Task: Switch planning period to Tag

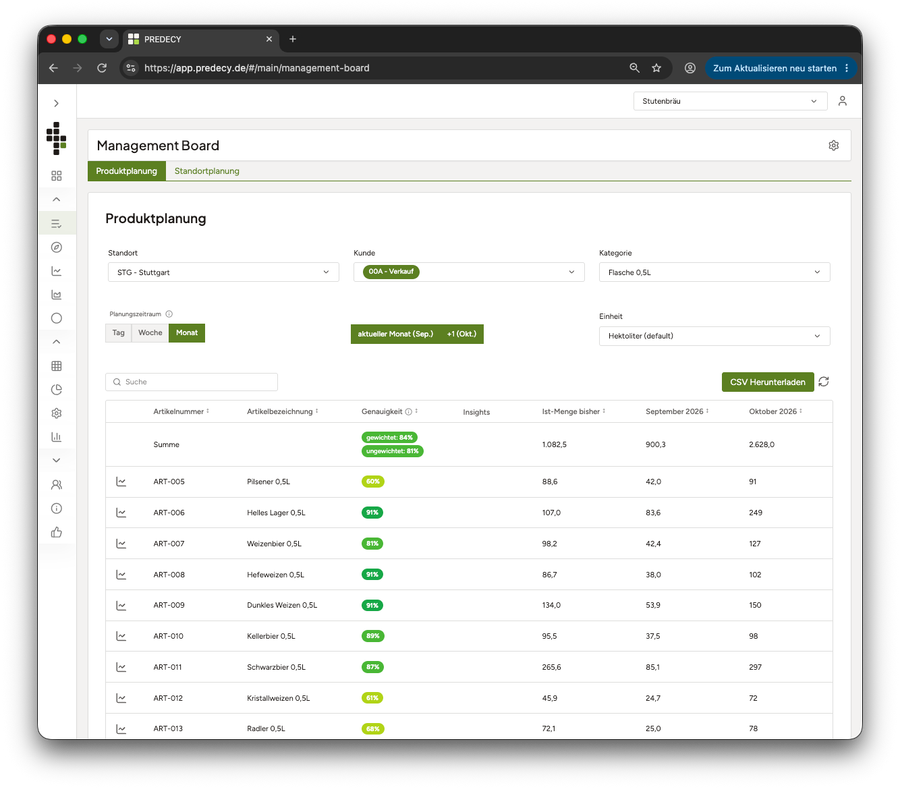Action: 118,333
